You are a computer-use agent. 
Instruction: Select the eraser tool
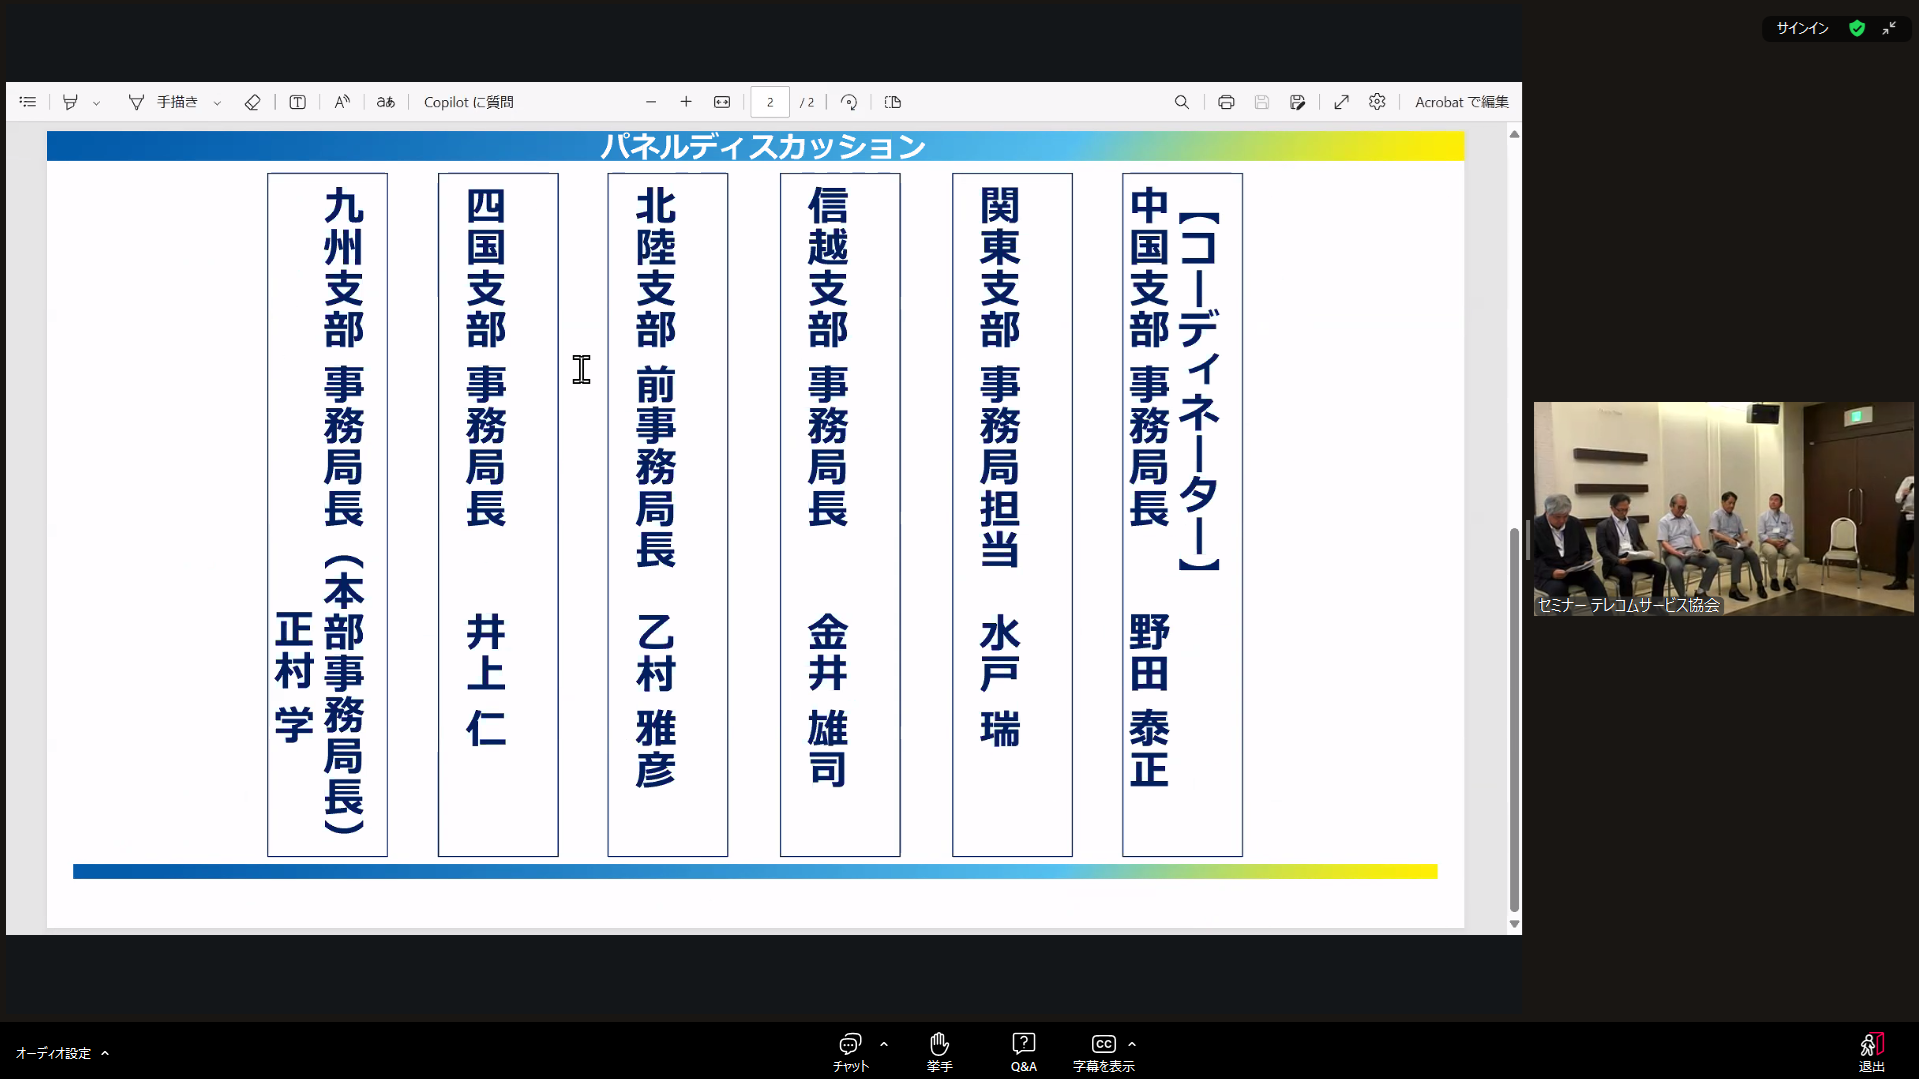click(x=252, y=102)
